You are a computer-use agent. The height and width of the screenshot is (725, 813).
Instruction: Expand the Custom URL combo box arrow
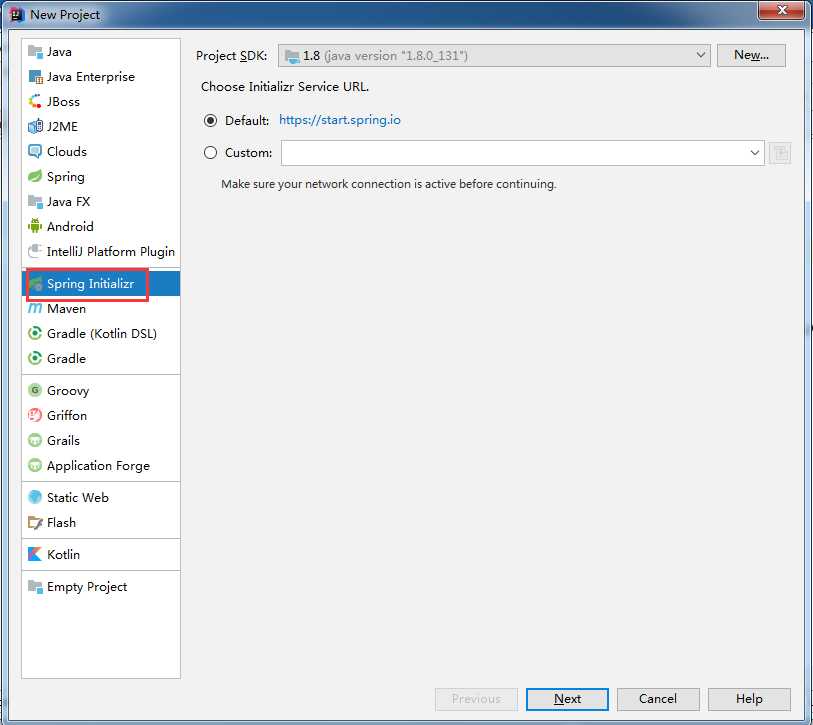pyautogui.click(x=754, y=153)
